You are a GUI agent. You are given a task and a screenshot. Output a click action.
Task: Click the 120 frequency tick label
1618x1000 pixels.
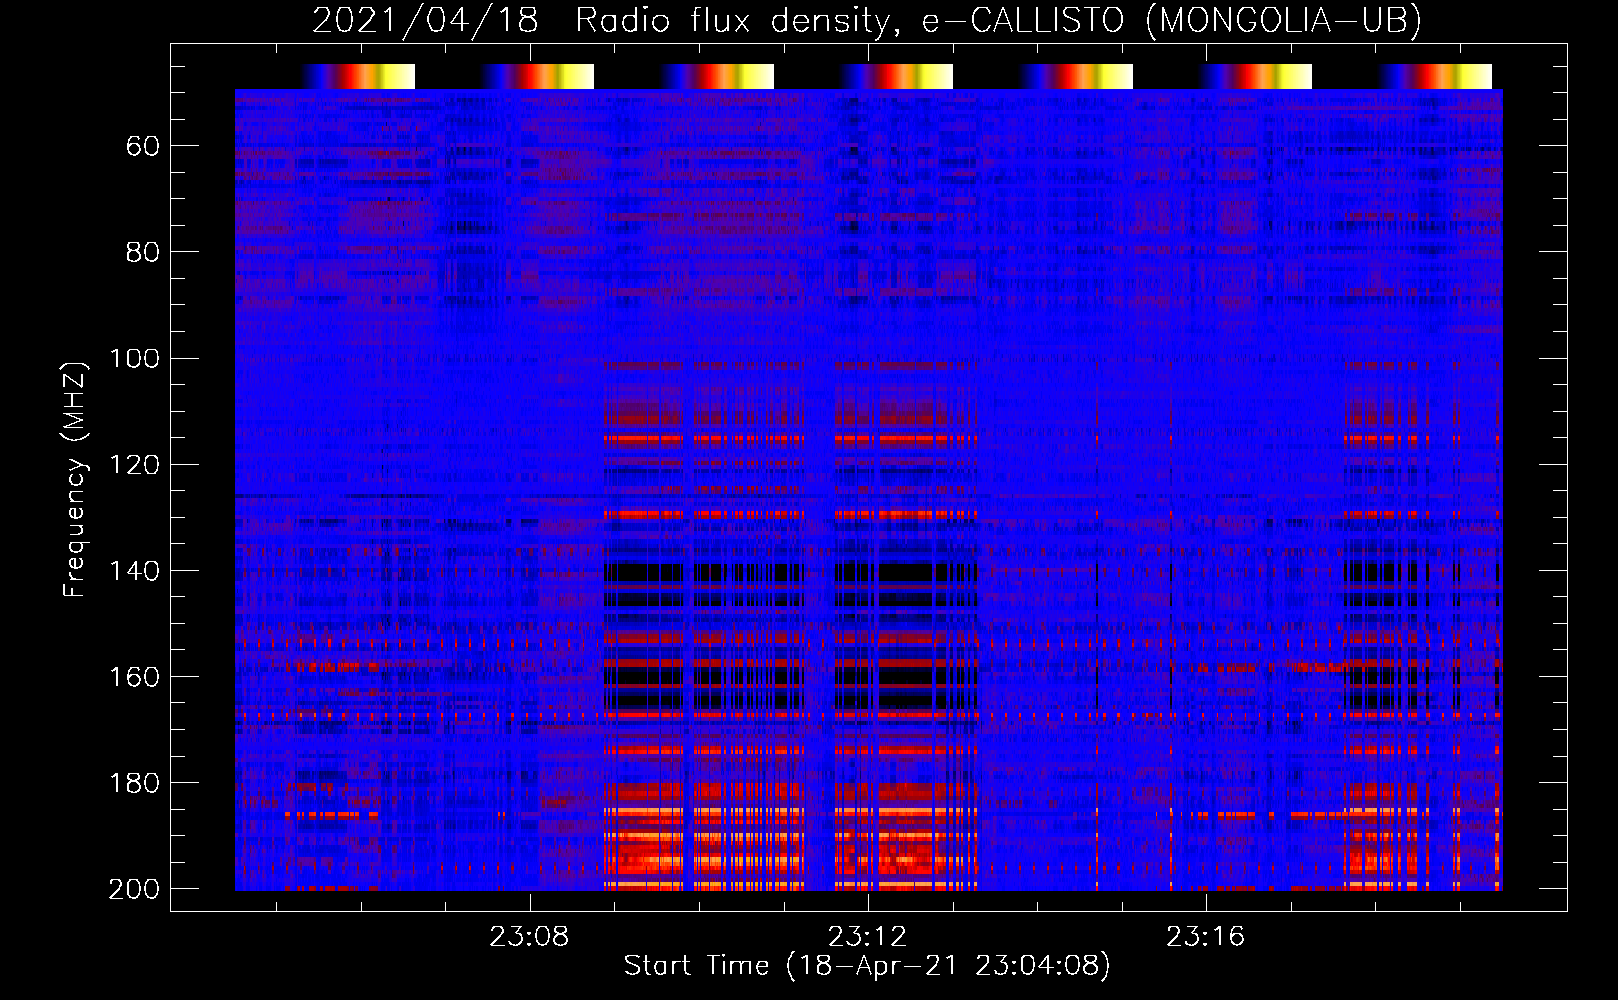point(135,464)
